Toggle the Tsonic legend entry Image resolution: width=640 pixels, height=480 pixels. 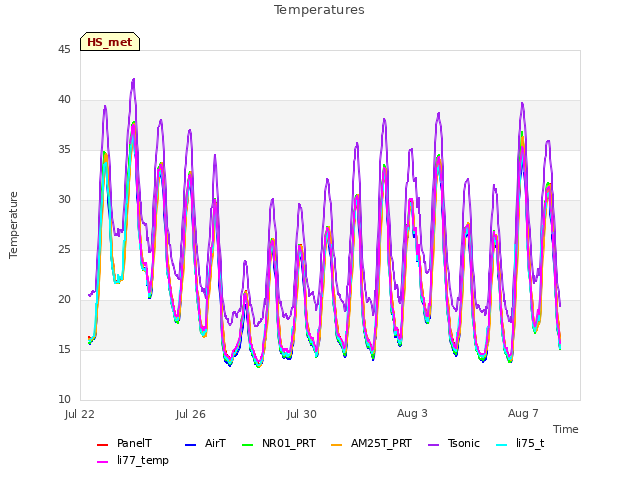tap(453, 444)
